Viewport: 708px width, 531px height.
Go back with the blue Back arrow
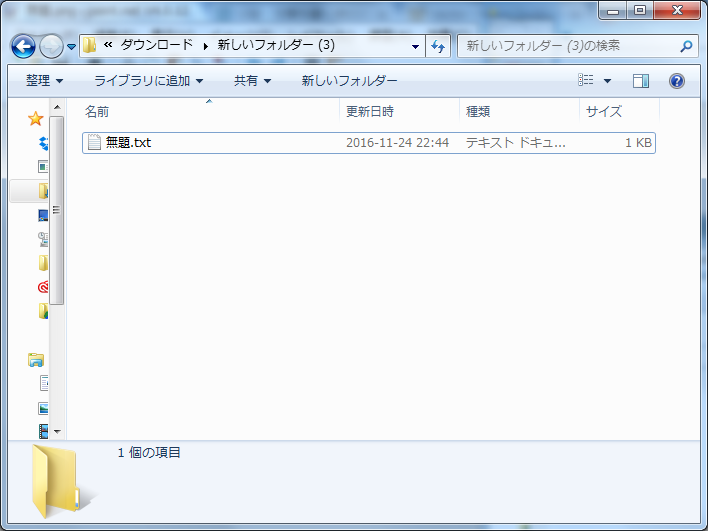23,46
